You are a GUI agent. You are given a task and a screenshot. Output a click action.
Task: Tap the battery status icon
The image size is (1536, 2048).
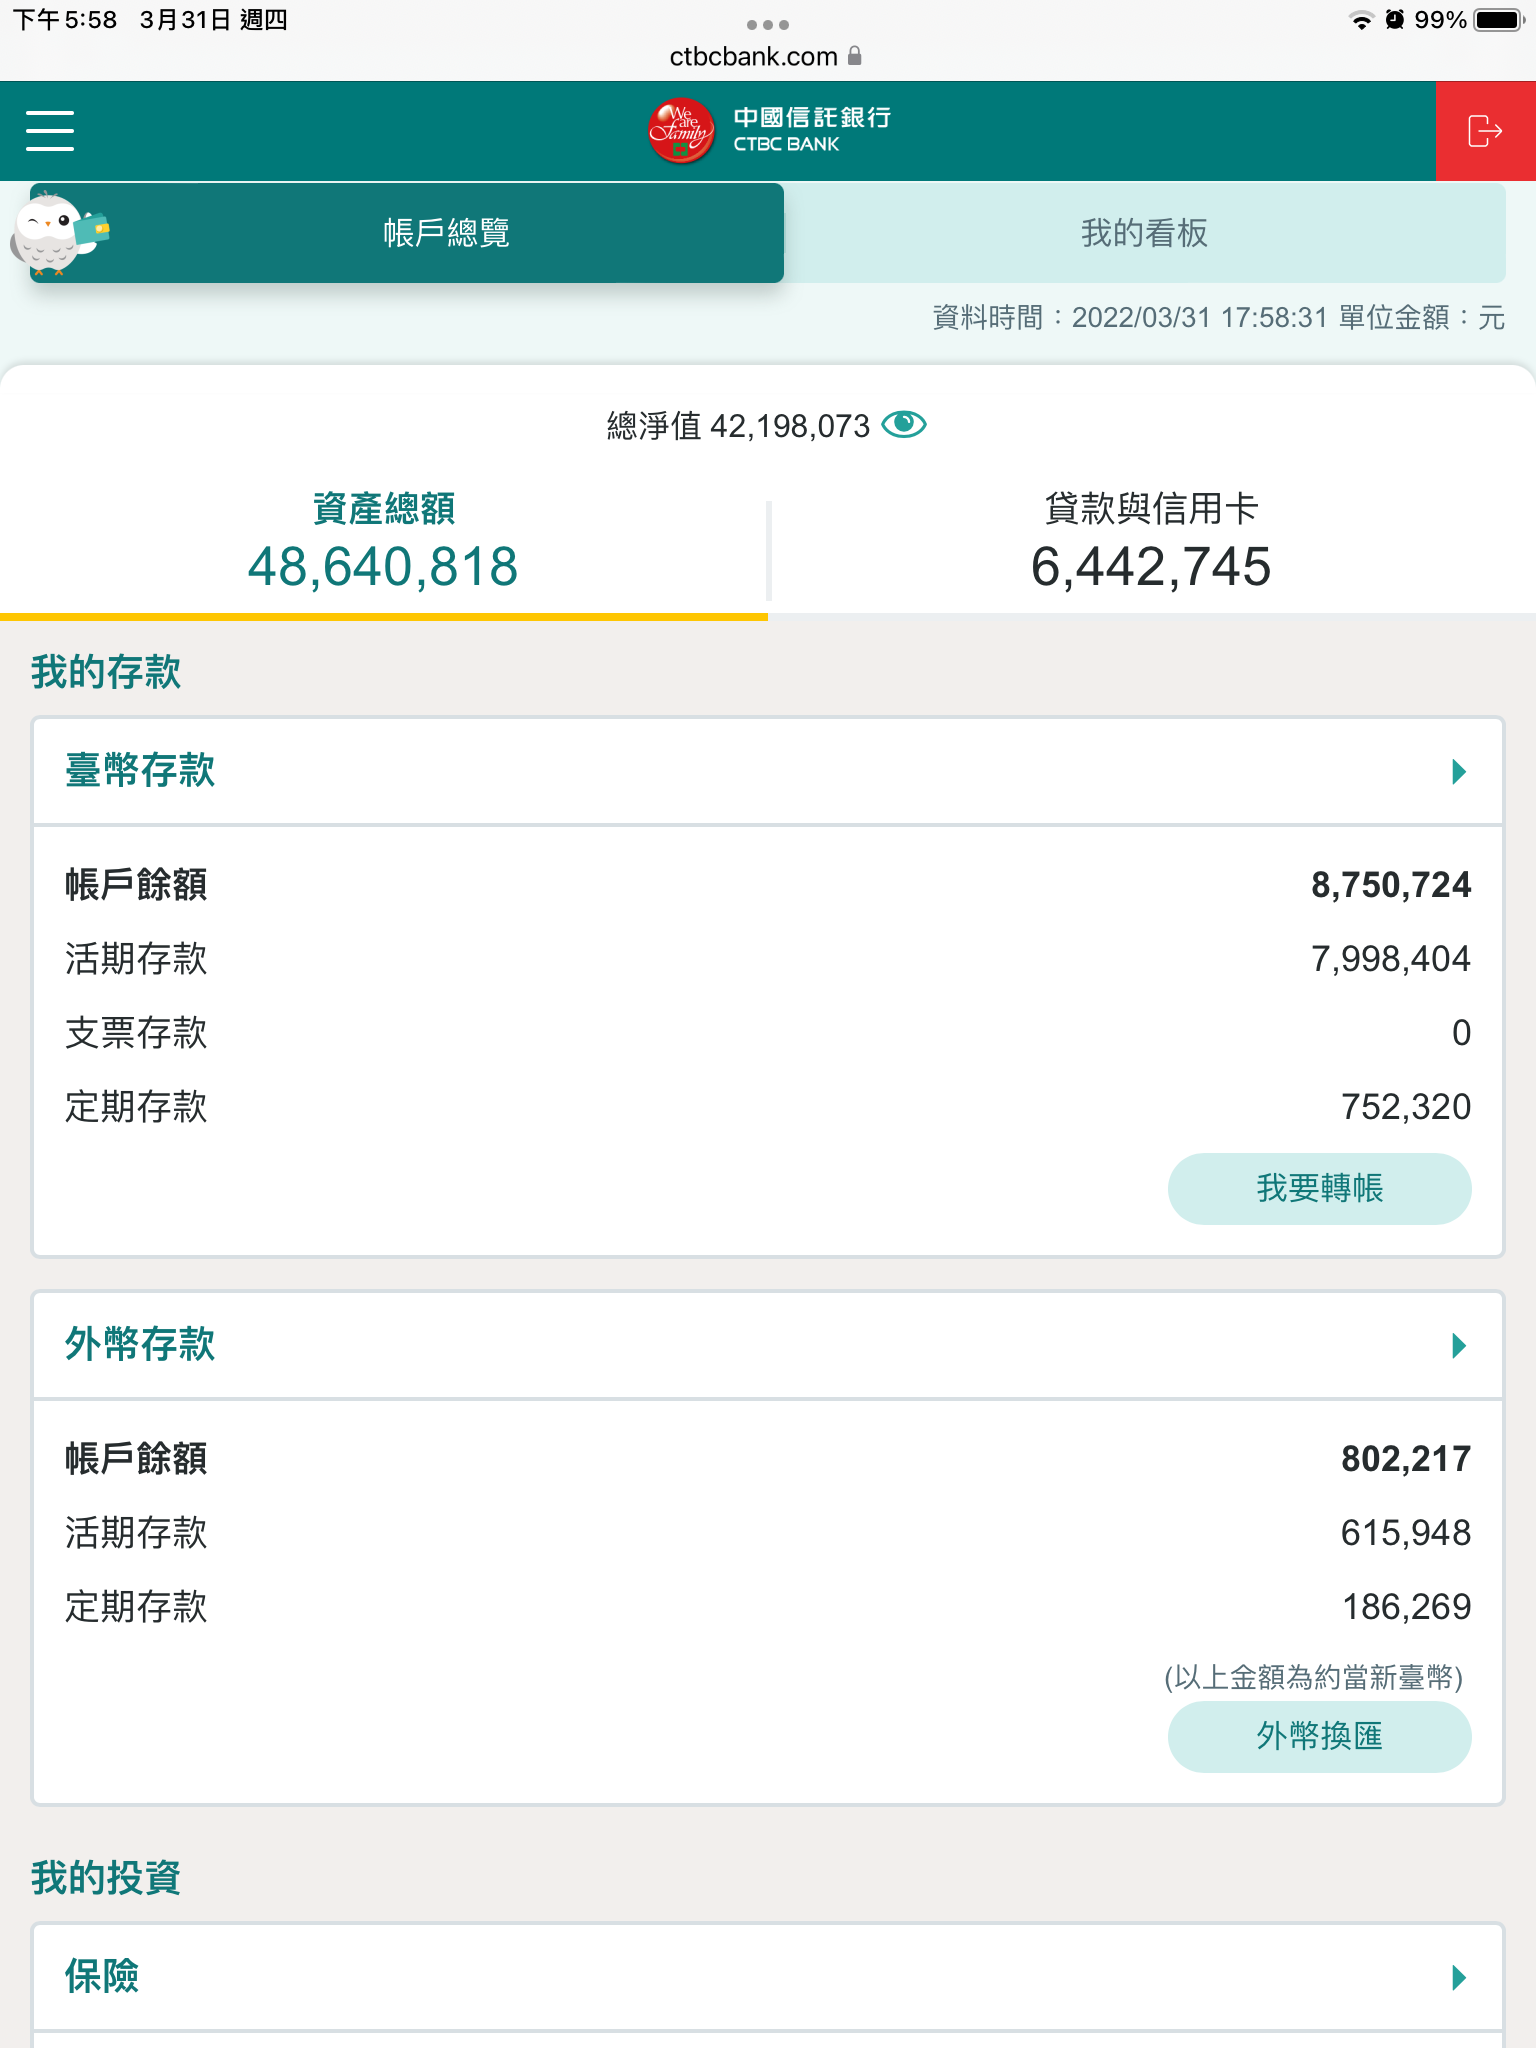coord(1497,20)
